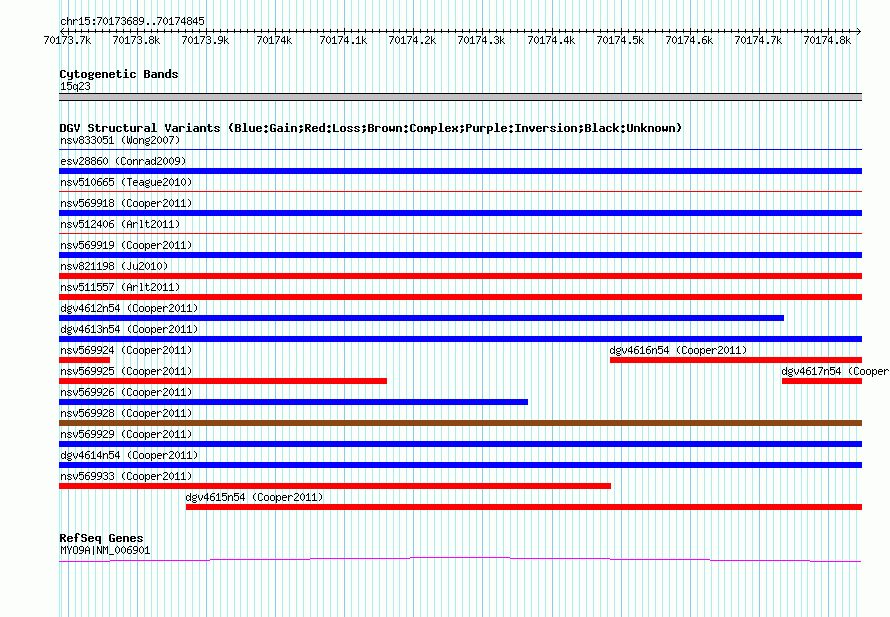Click the RefSeq Genes track heading
The width and height of the screenshot is (890, 617).
click(101, 538)
